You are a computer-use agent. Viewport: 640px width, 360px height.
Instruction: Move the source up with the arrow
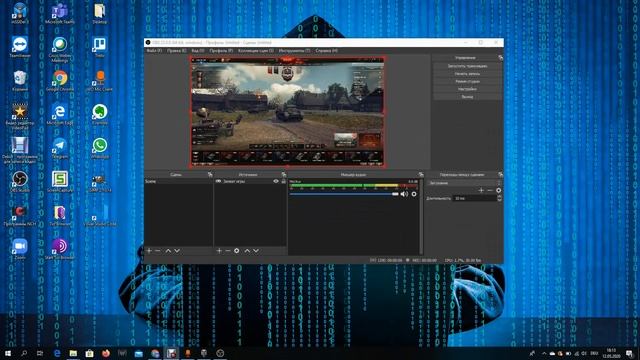coord(247,251)
